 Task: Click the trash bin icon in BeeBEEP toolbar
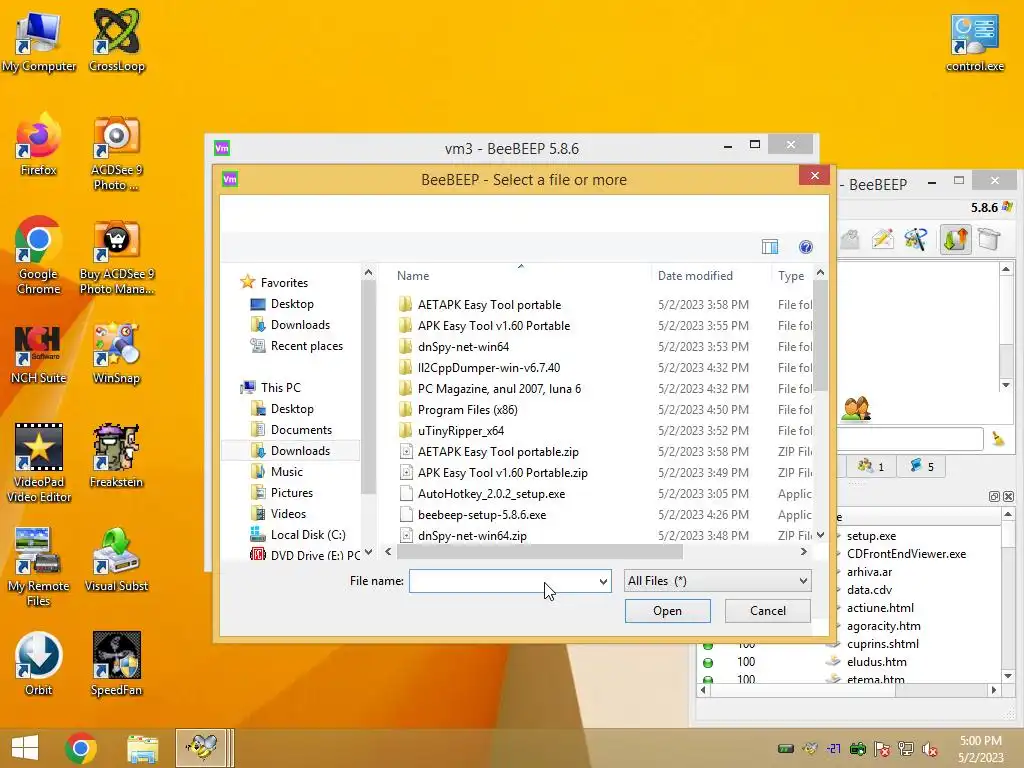pyautogui.click(x=989, y=239)
